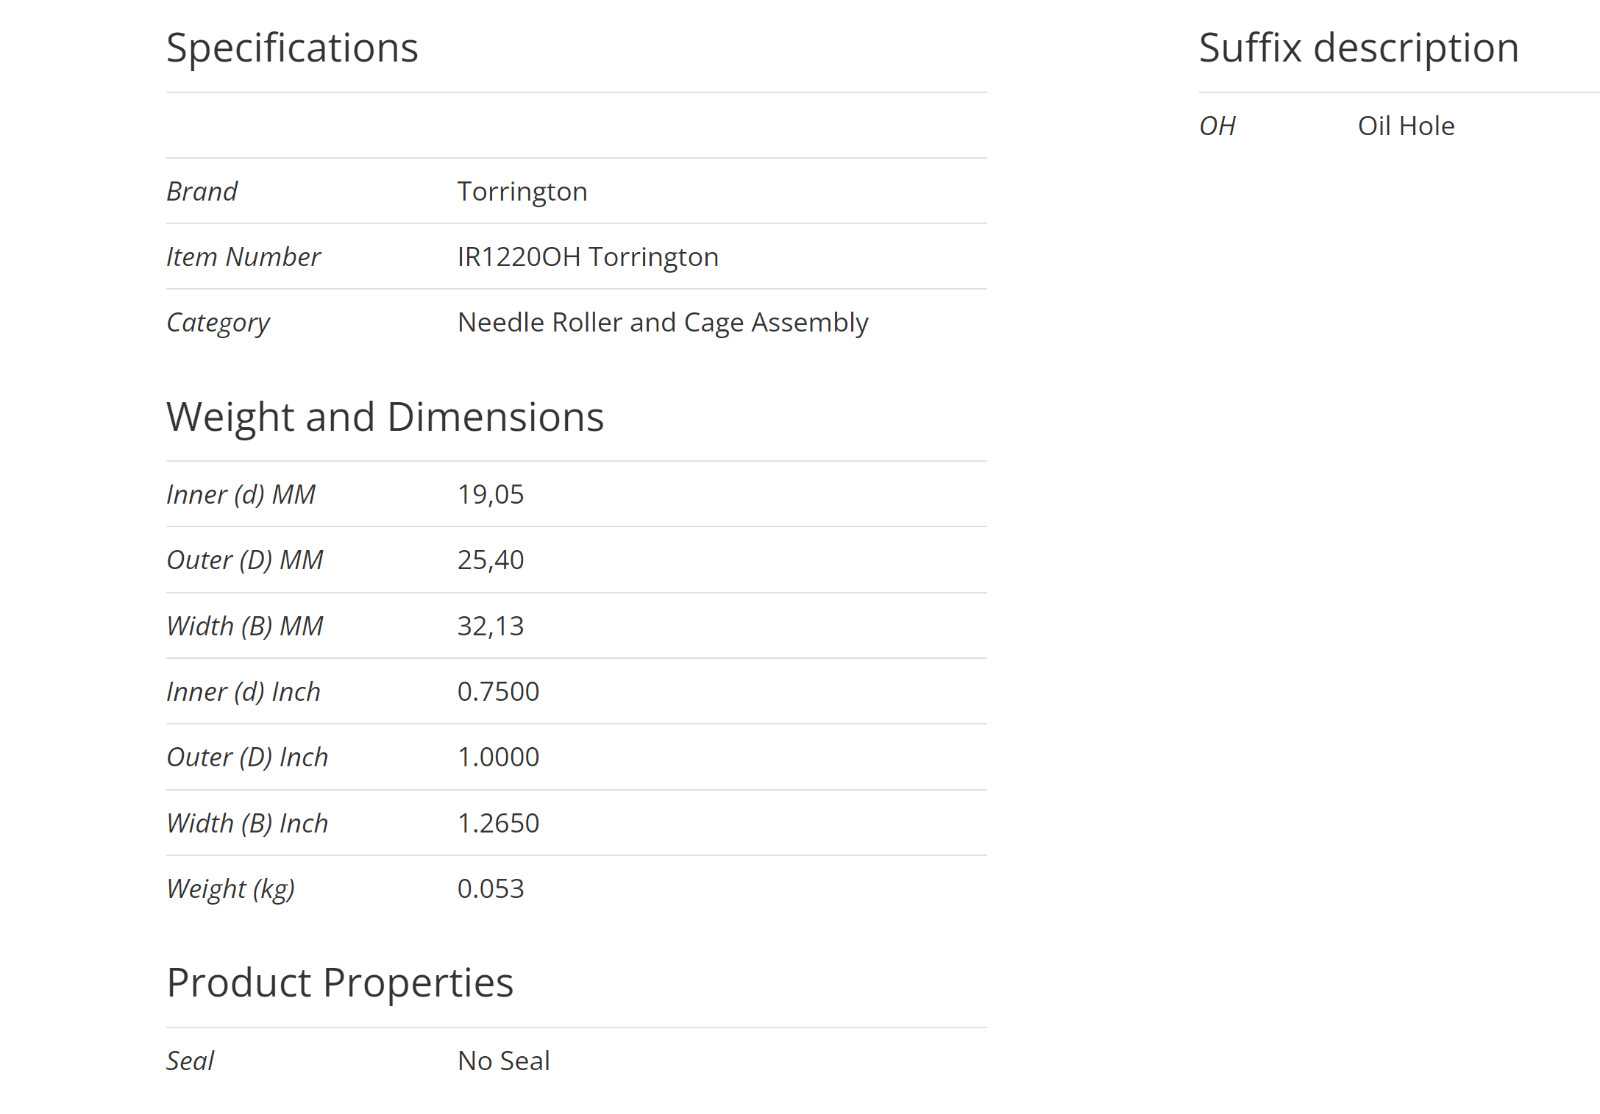The height and width of the screenshot is (1114, 1600).
Task: Click the Inner (d) MM label
Action: 241,495
